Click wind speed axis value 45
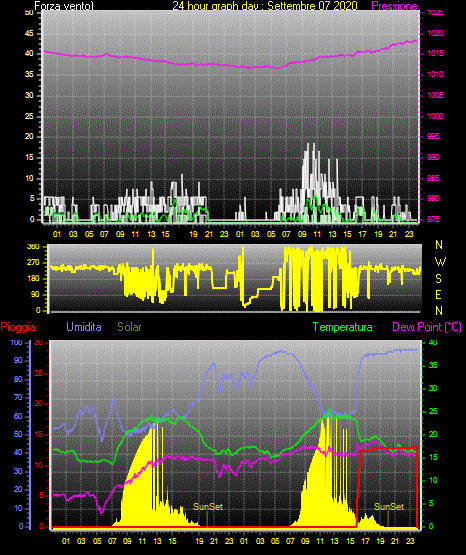 click(29, 34)
